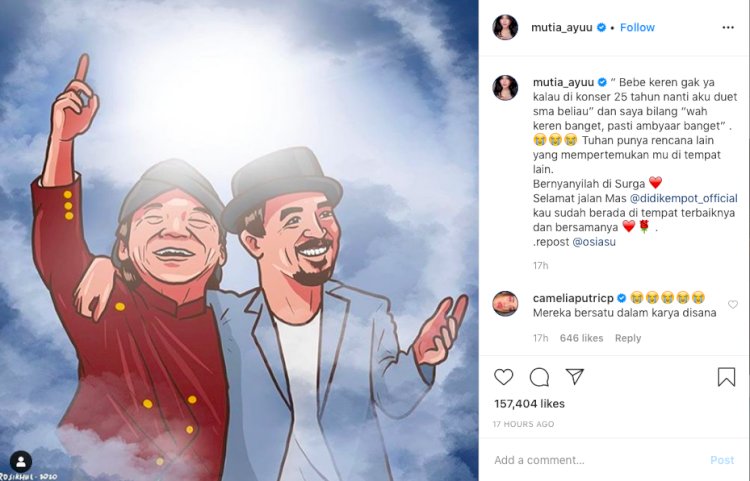Open comment bubble icon under post

[x=539, y=377]
